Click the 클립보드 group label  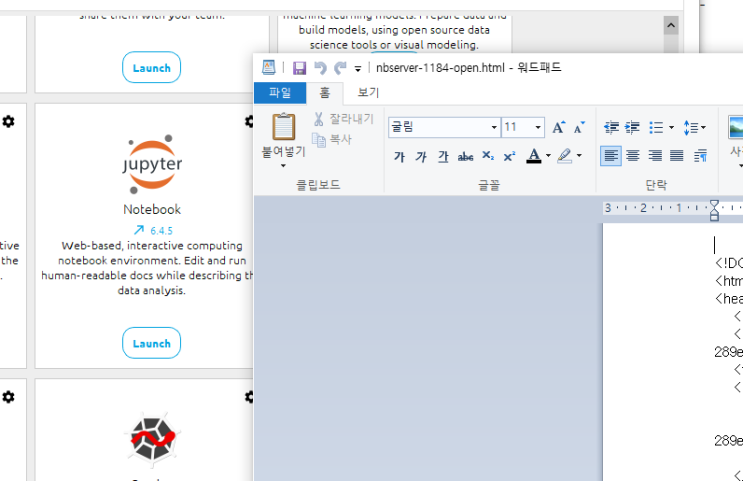click(318, 184)
